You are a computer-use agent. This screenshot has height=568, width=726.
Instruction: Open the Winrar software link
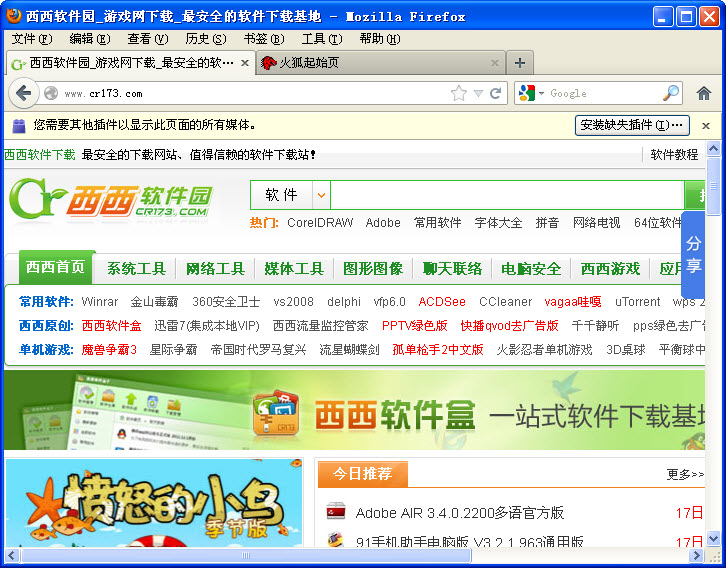point(100,302)
